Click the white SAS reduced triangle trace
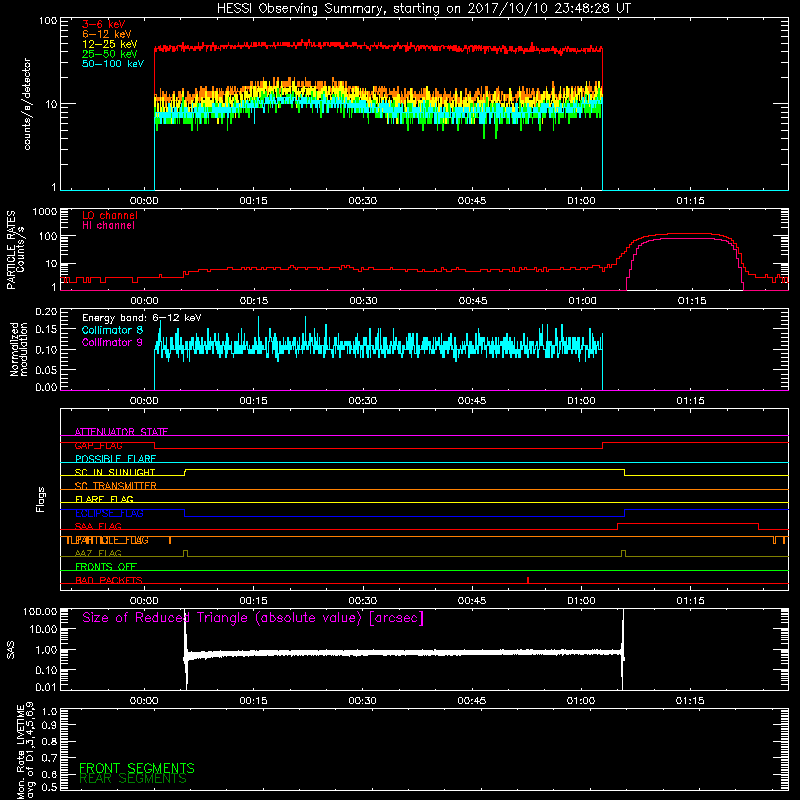The height and width of the screenshot is (800, 800). (x=404, y=653)
